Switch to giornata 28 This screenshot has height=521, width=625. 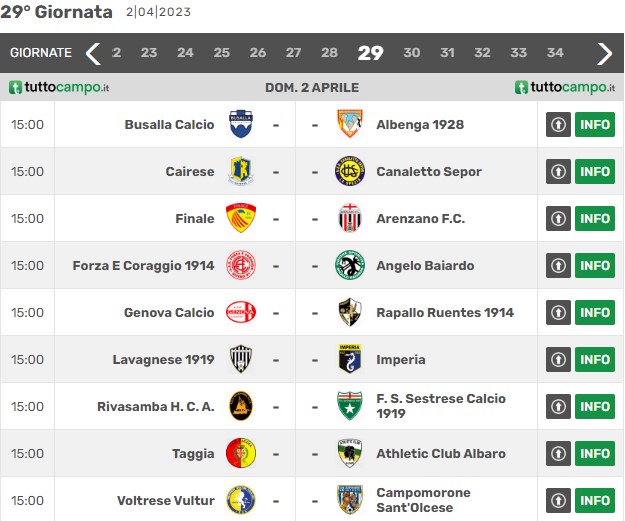tap(329, 53)
